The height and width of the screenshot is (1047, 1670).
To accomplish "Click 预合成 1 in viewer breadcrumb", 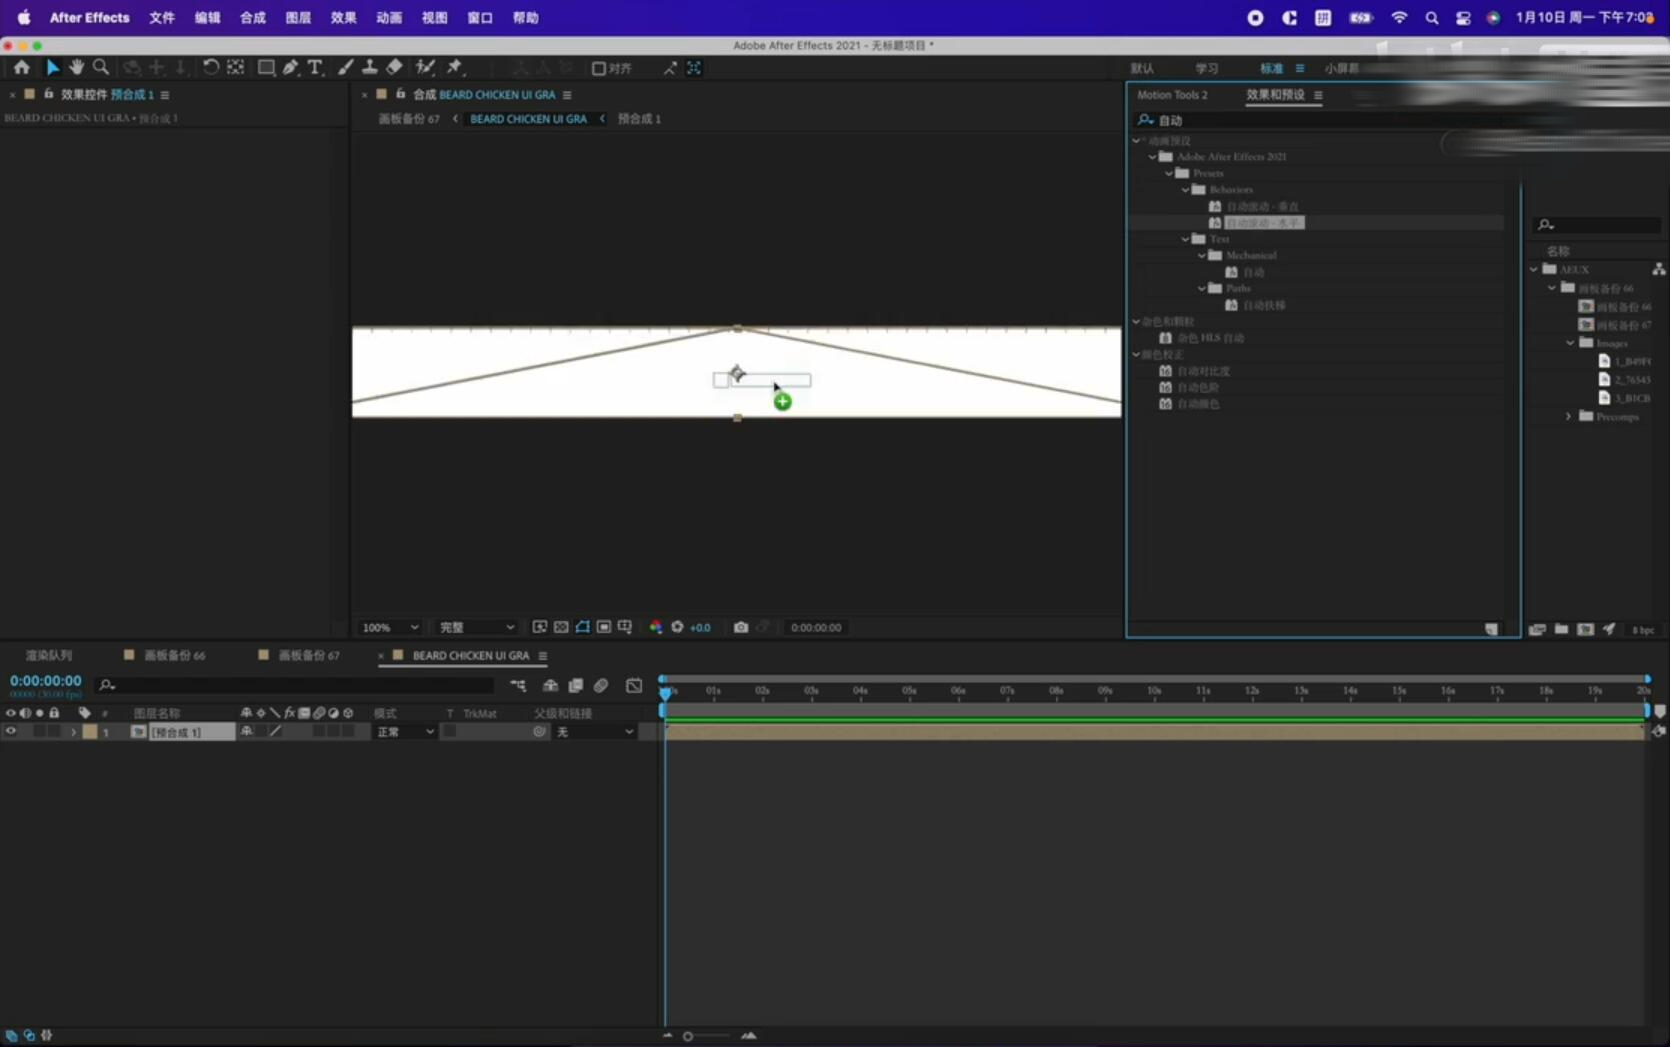I will pos(639,119).
